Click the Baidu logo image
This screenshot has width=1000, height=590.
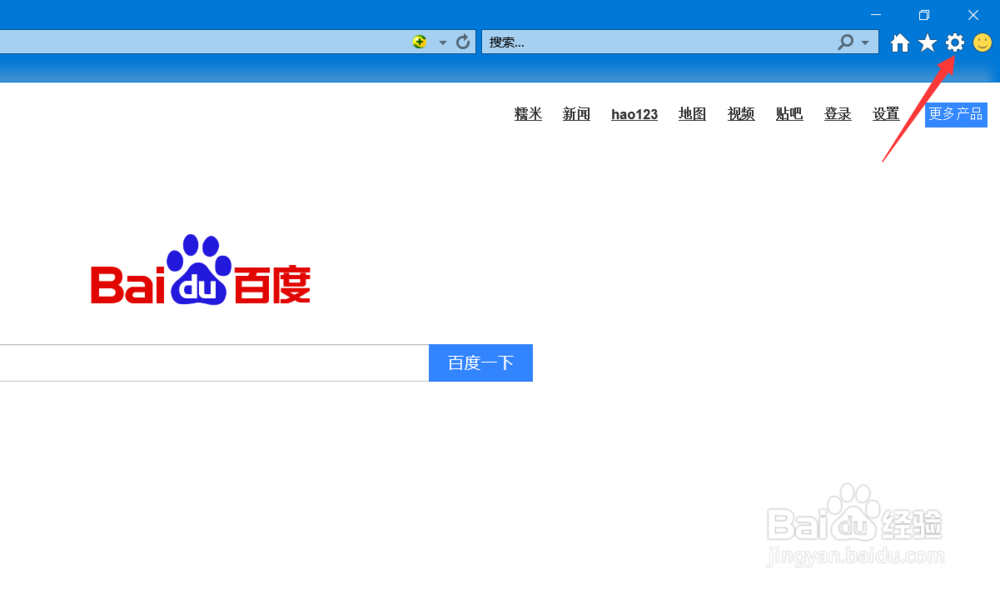tap(201, 270)
